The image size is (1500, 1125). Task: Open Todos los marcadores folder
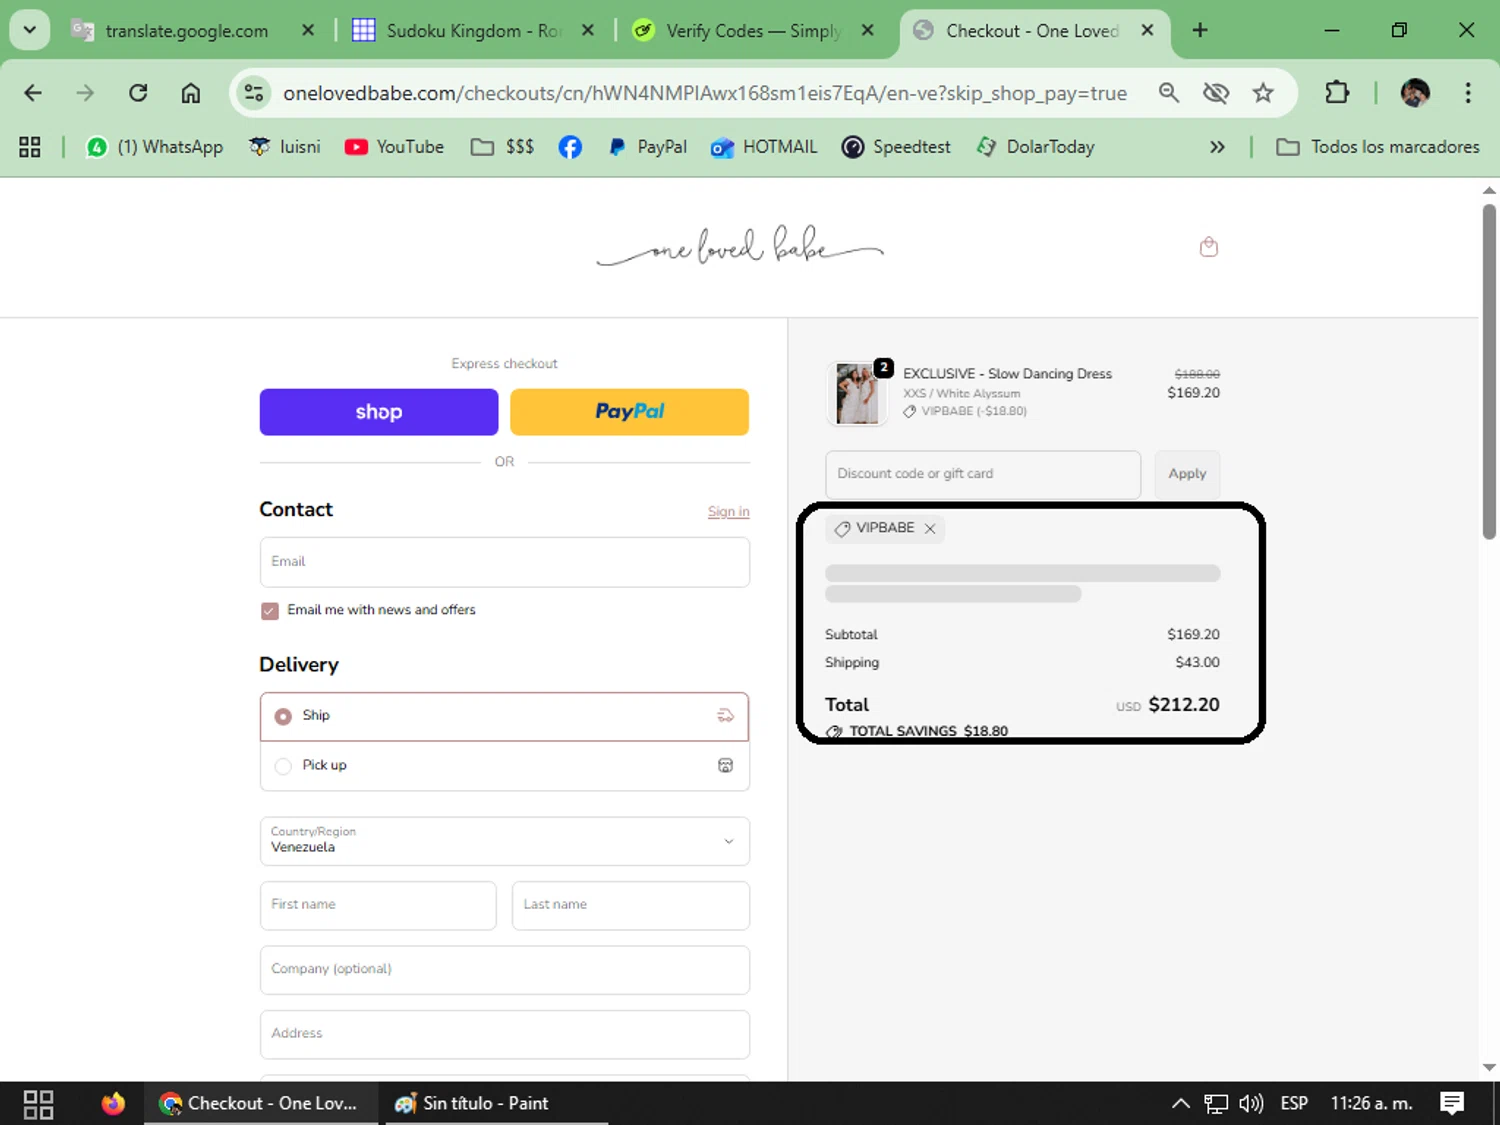tap(1378, 147)
